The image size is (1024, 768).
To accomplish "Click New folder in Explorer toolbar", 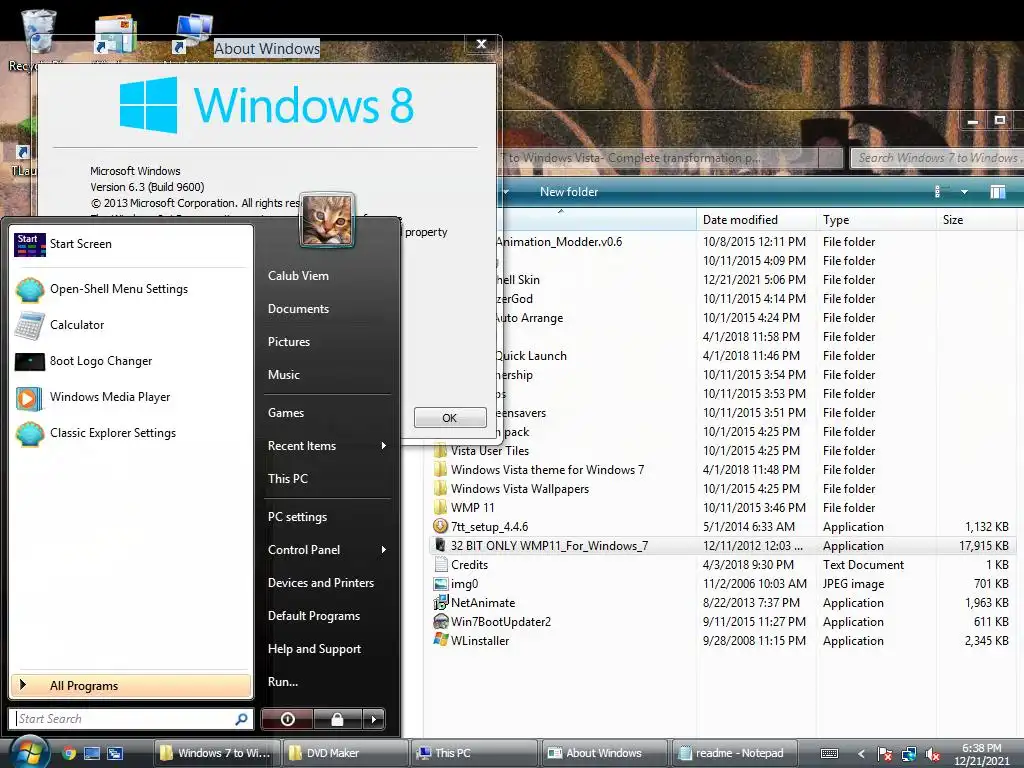I will pyautogui.click(x=569, y=192).
